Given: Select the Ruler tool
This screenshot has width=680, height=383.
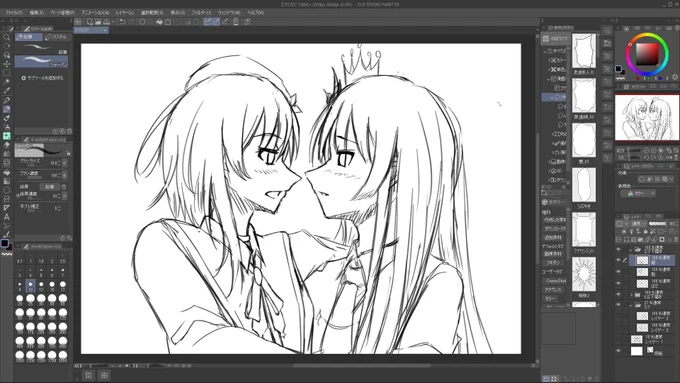Looking at the screenshot, I should click(7, 208).
